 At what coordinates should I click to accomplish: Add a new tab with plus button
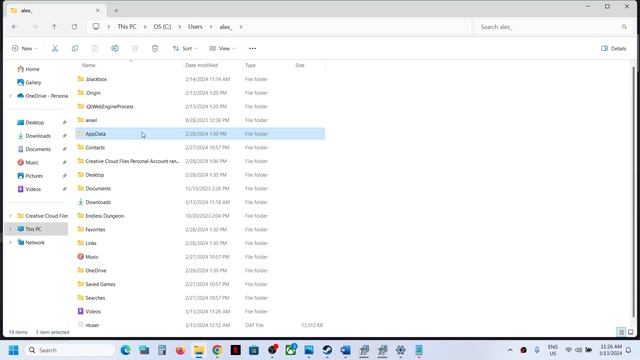click(116, 11)
